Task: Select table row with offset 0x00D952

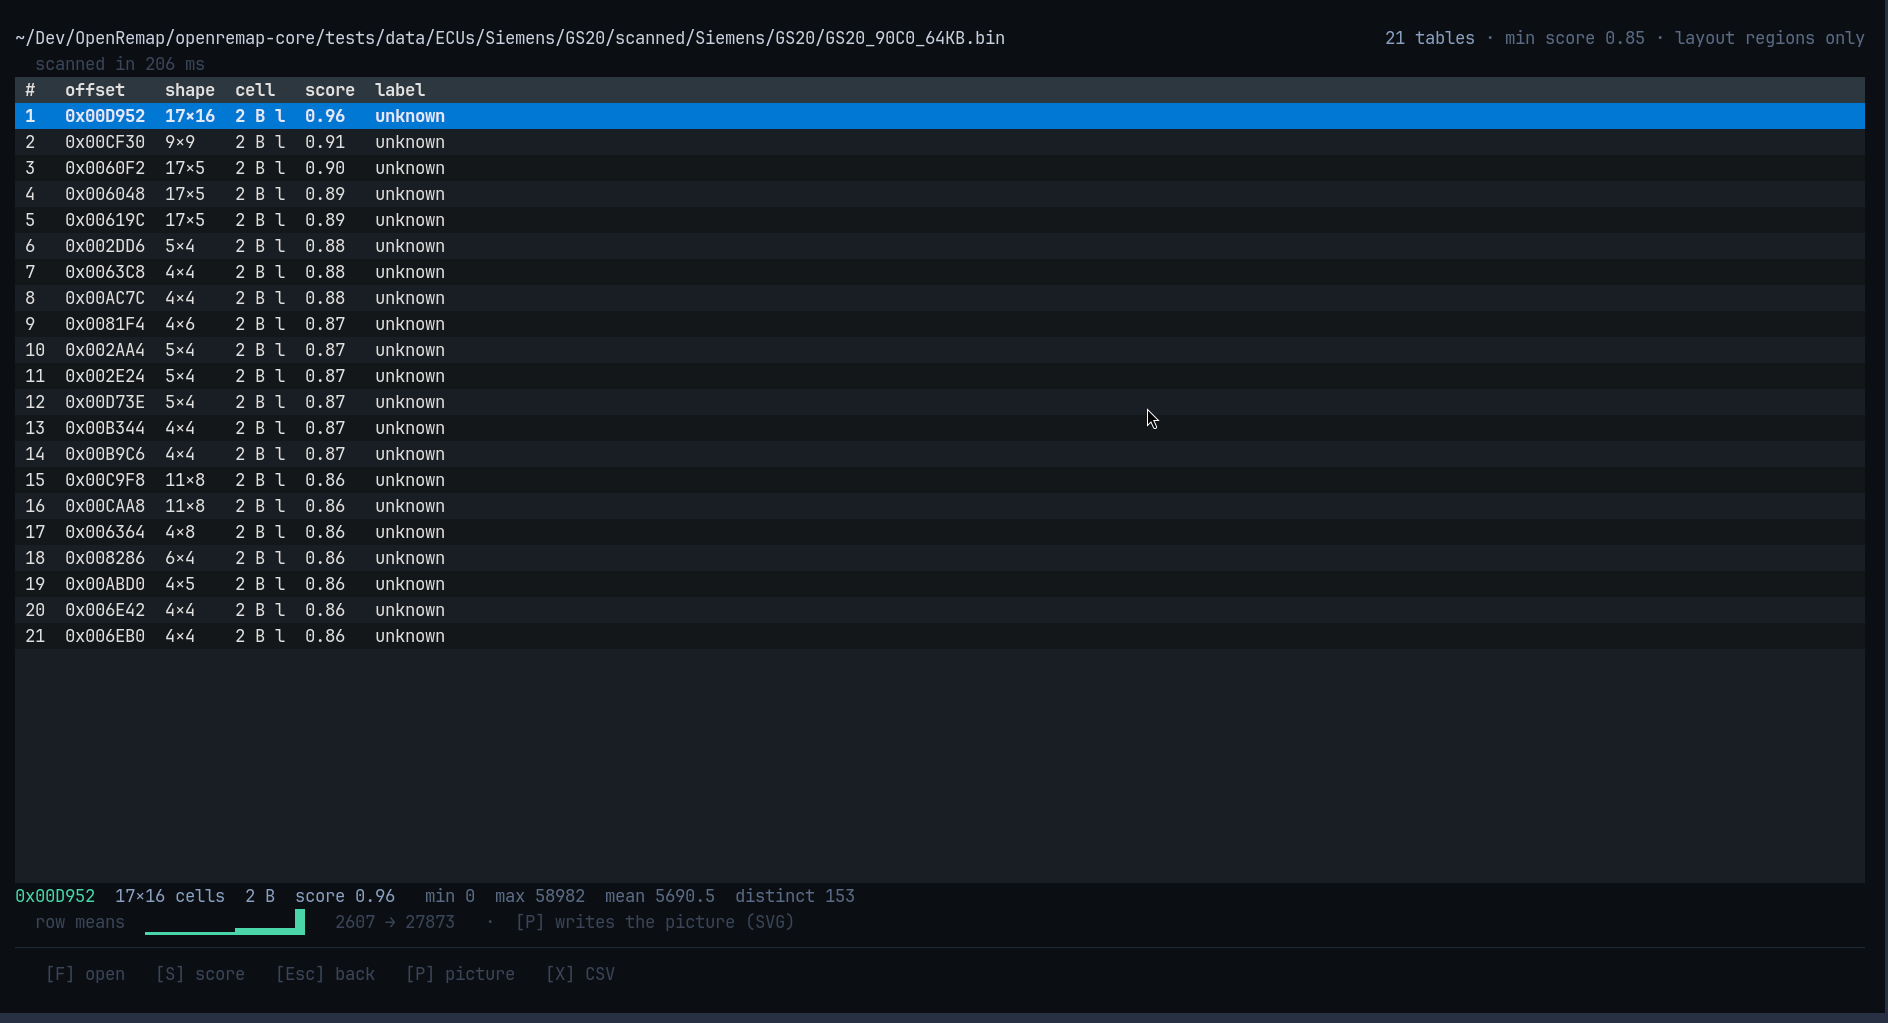Action: coord(940,116)
